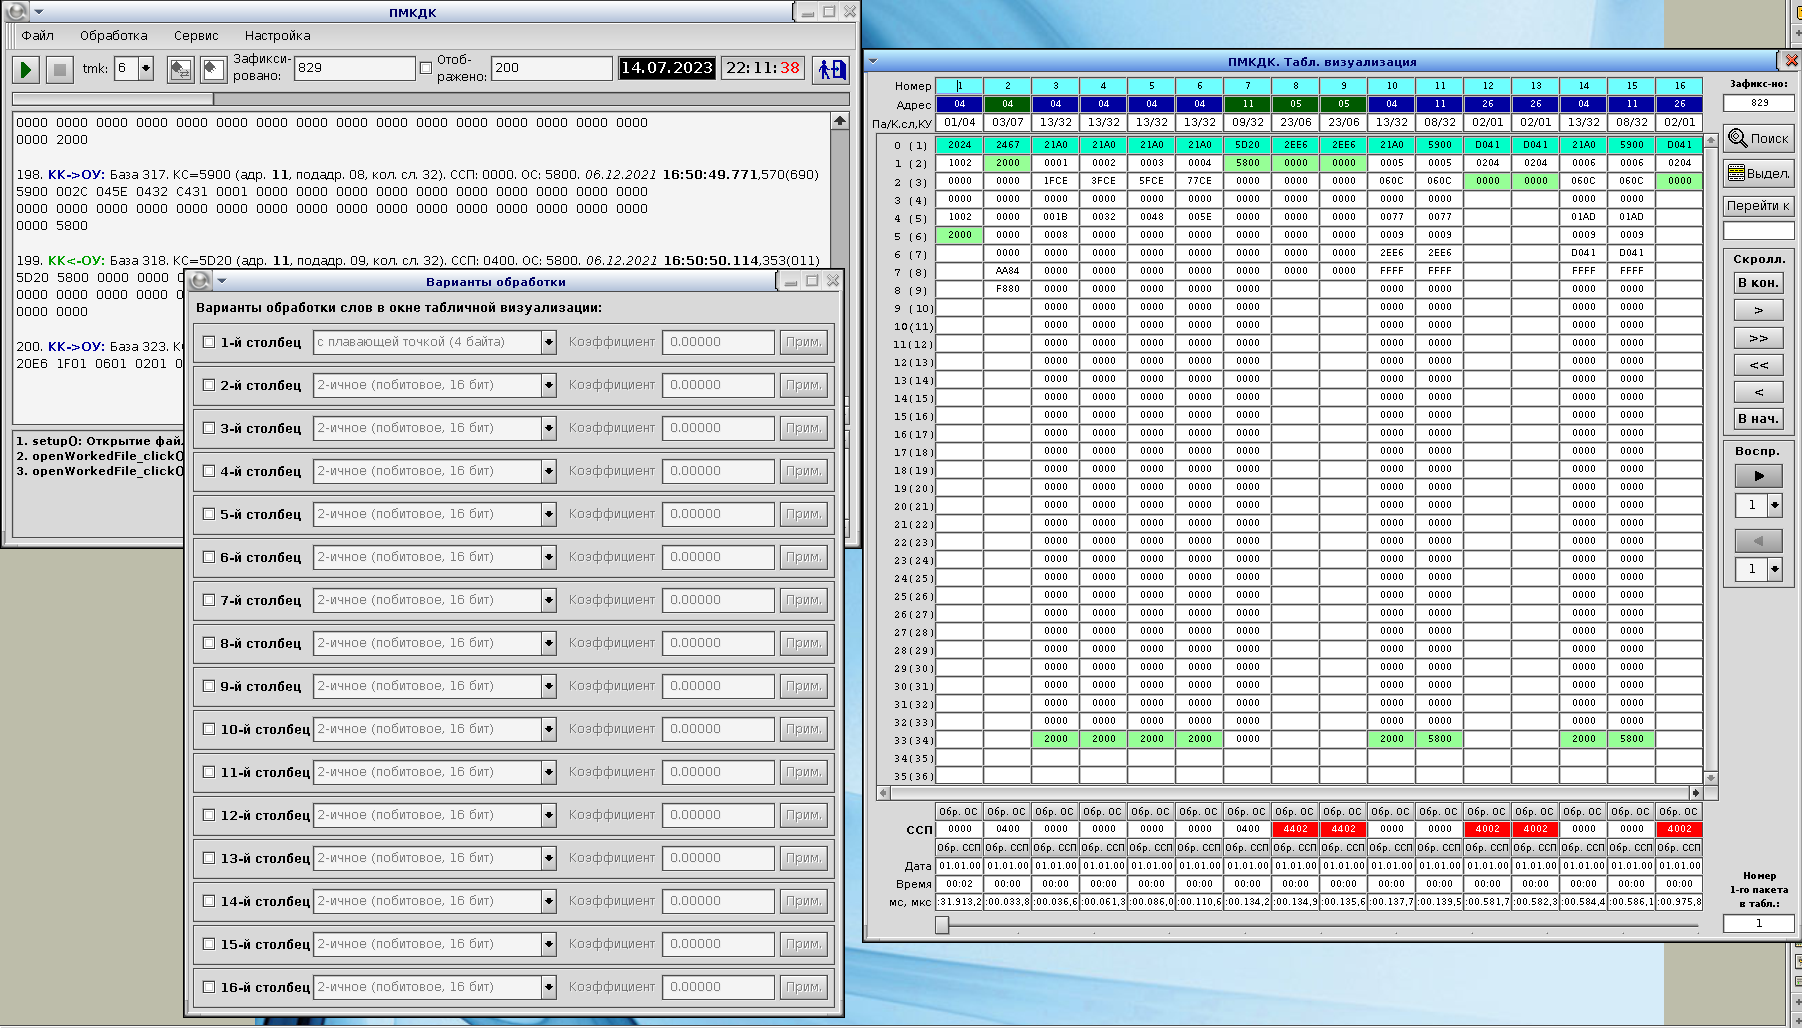1802x1028 pixels.
Task: Click the exit door icon
Action: coord(831,69)
